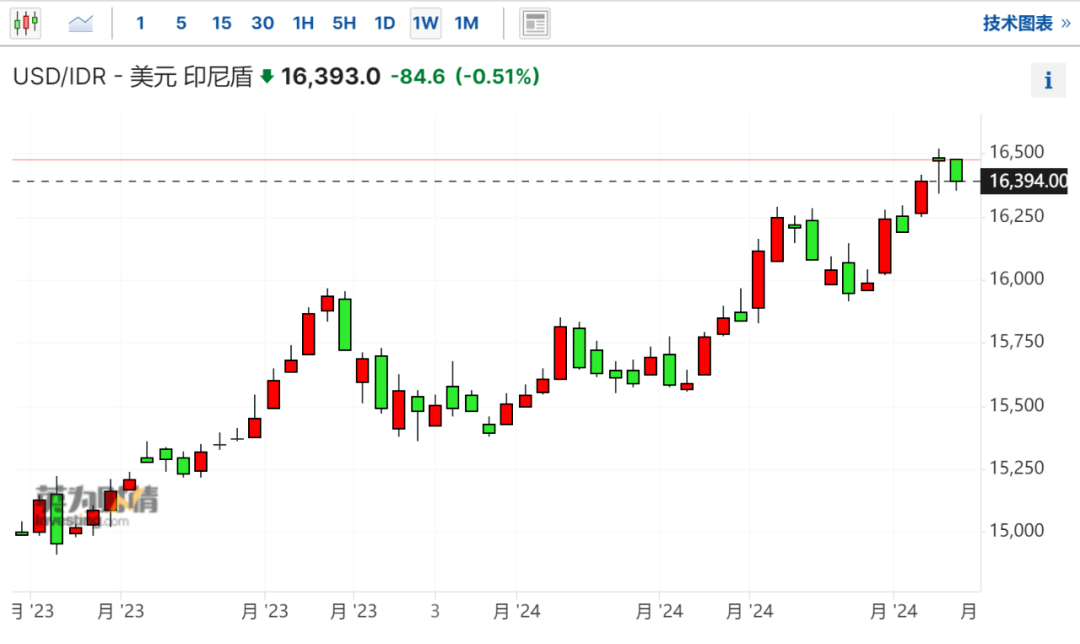Click the 16,500 price axis label
Viewport: 1080px width, 644px height.
(x=1016, y=152)
